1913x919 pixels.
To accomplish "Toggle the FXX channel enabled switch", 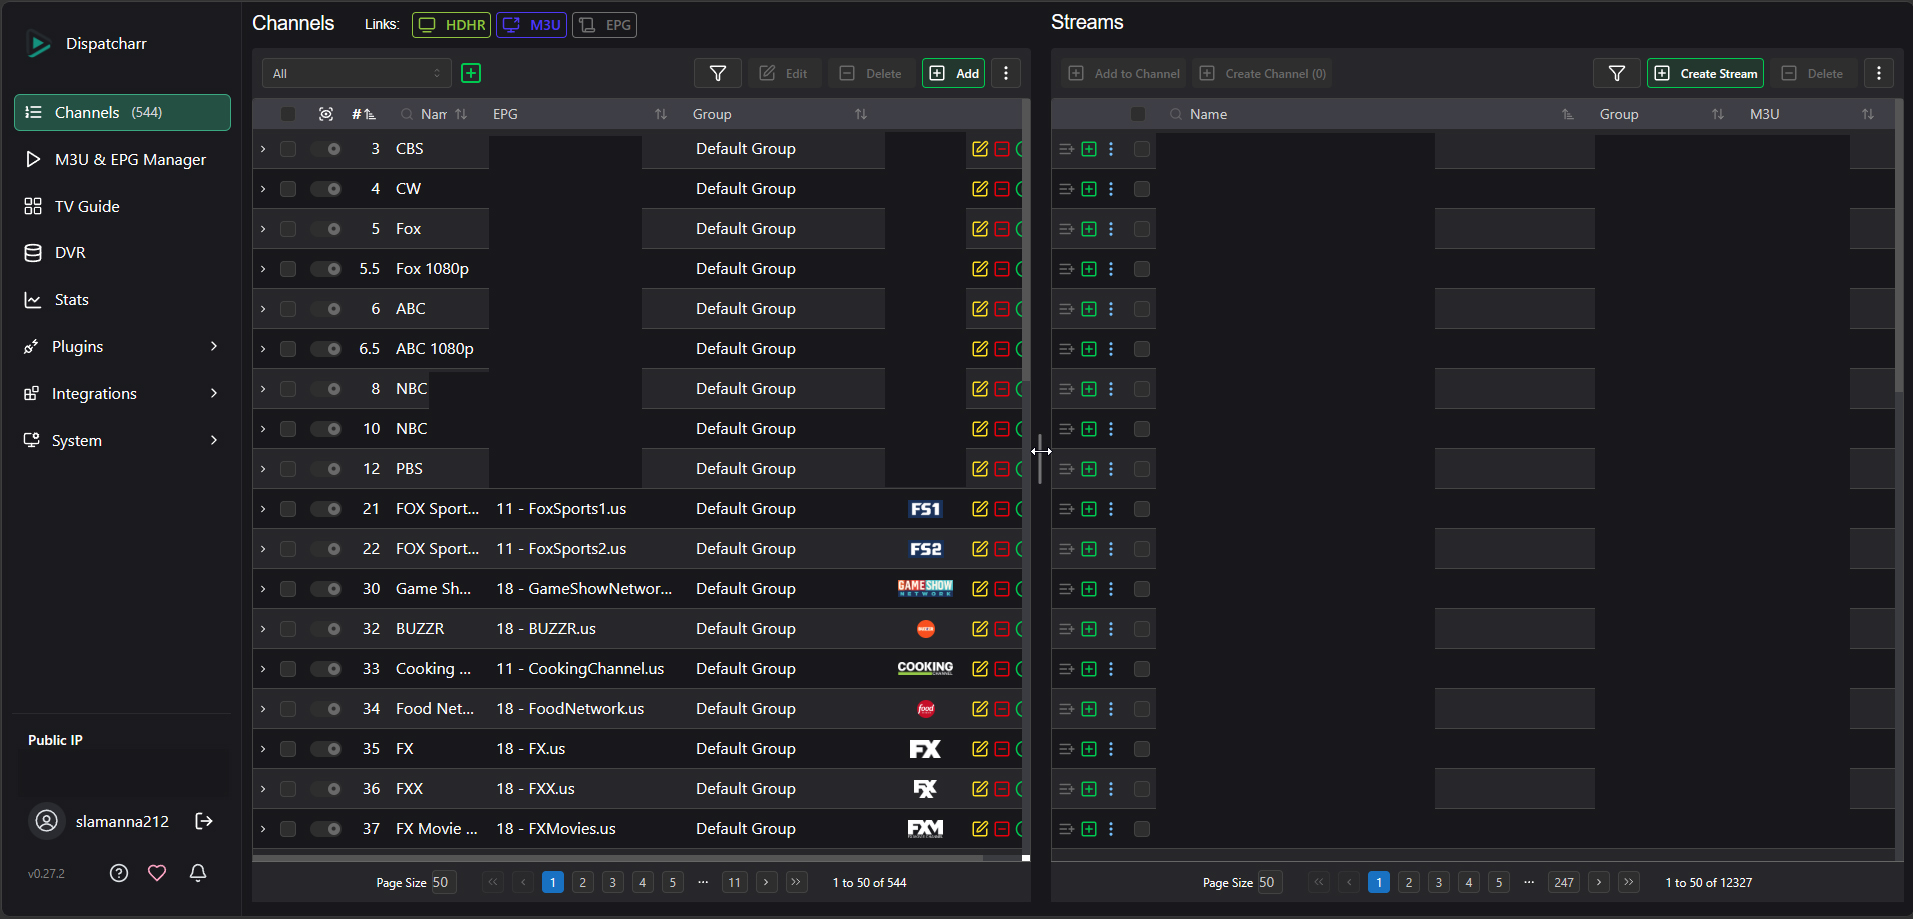I will click(326, 789).
